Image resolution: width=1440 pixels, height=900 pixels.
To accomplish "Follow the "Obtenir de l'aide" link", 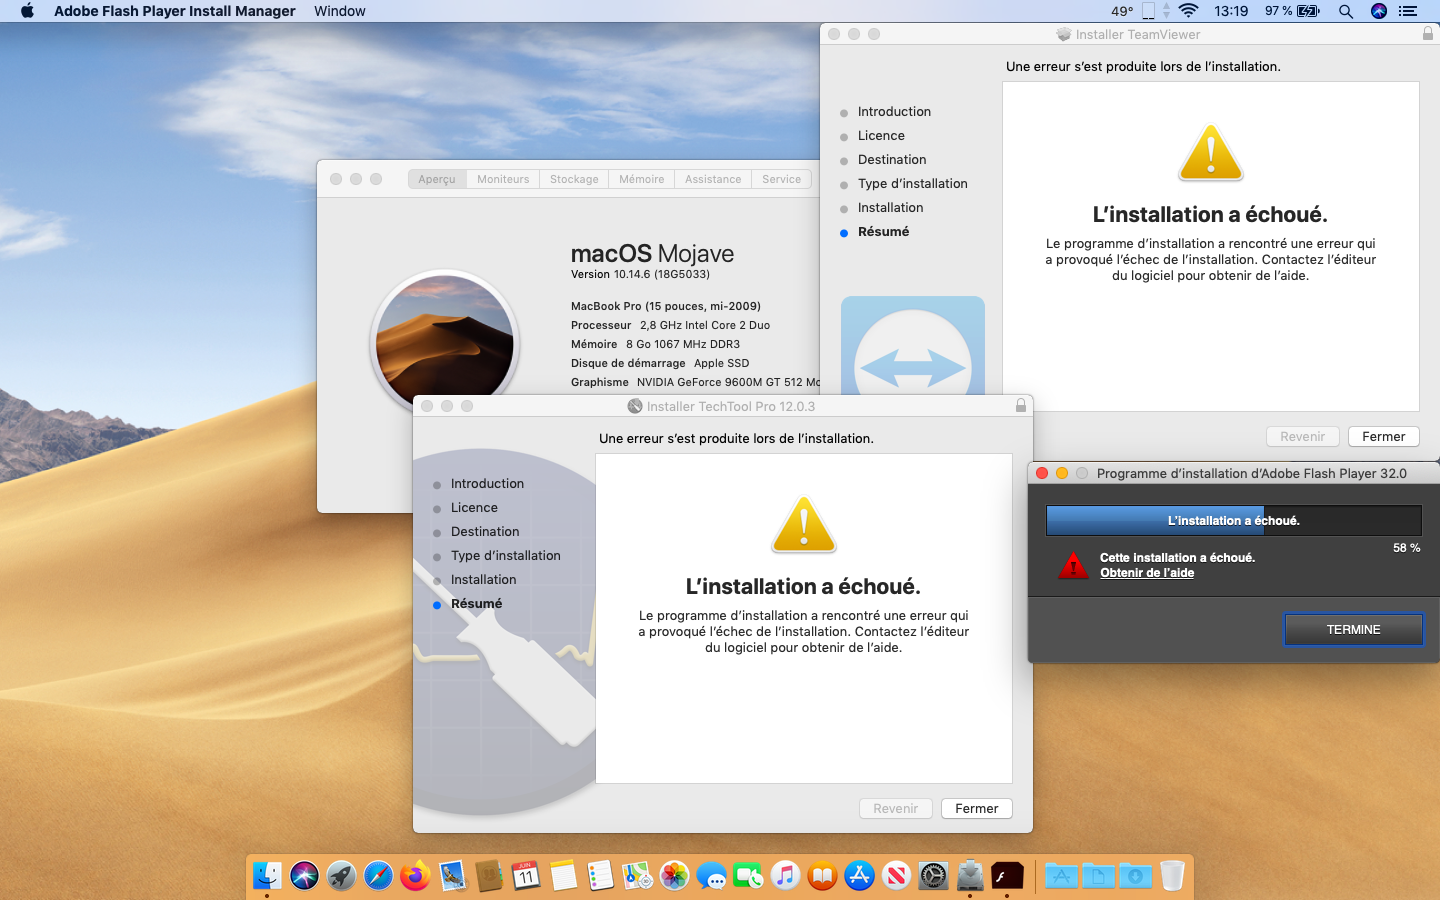I will [1147, 573].
